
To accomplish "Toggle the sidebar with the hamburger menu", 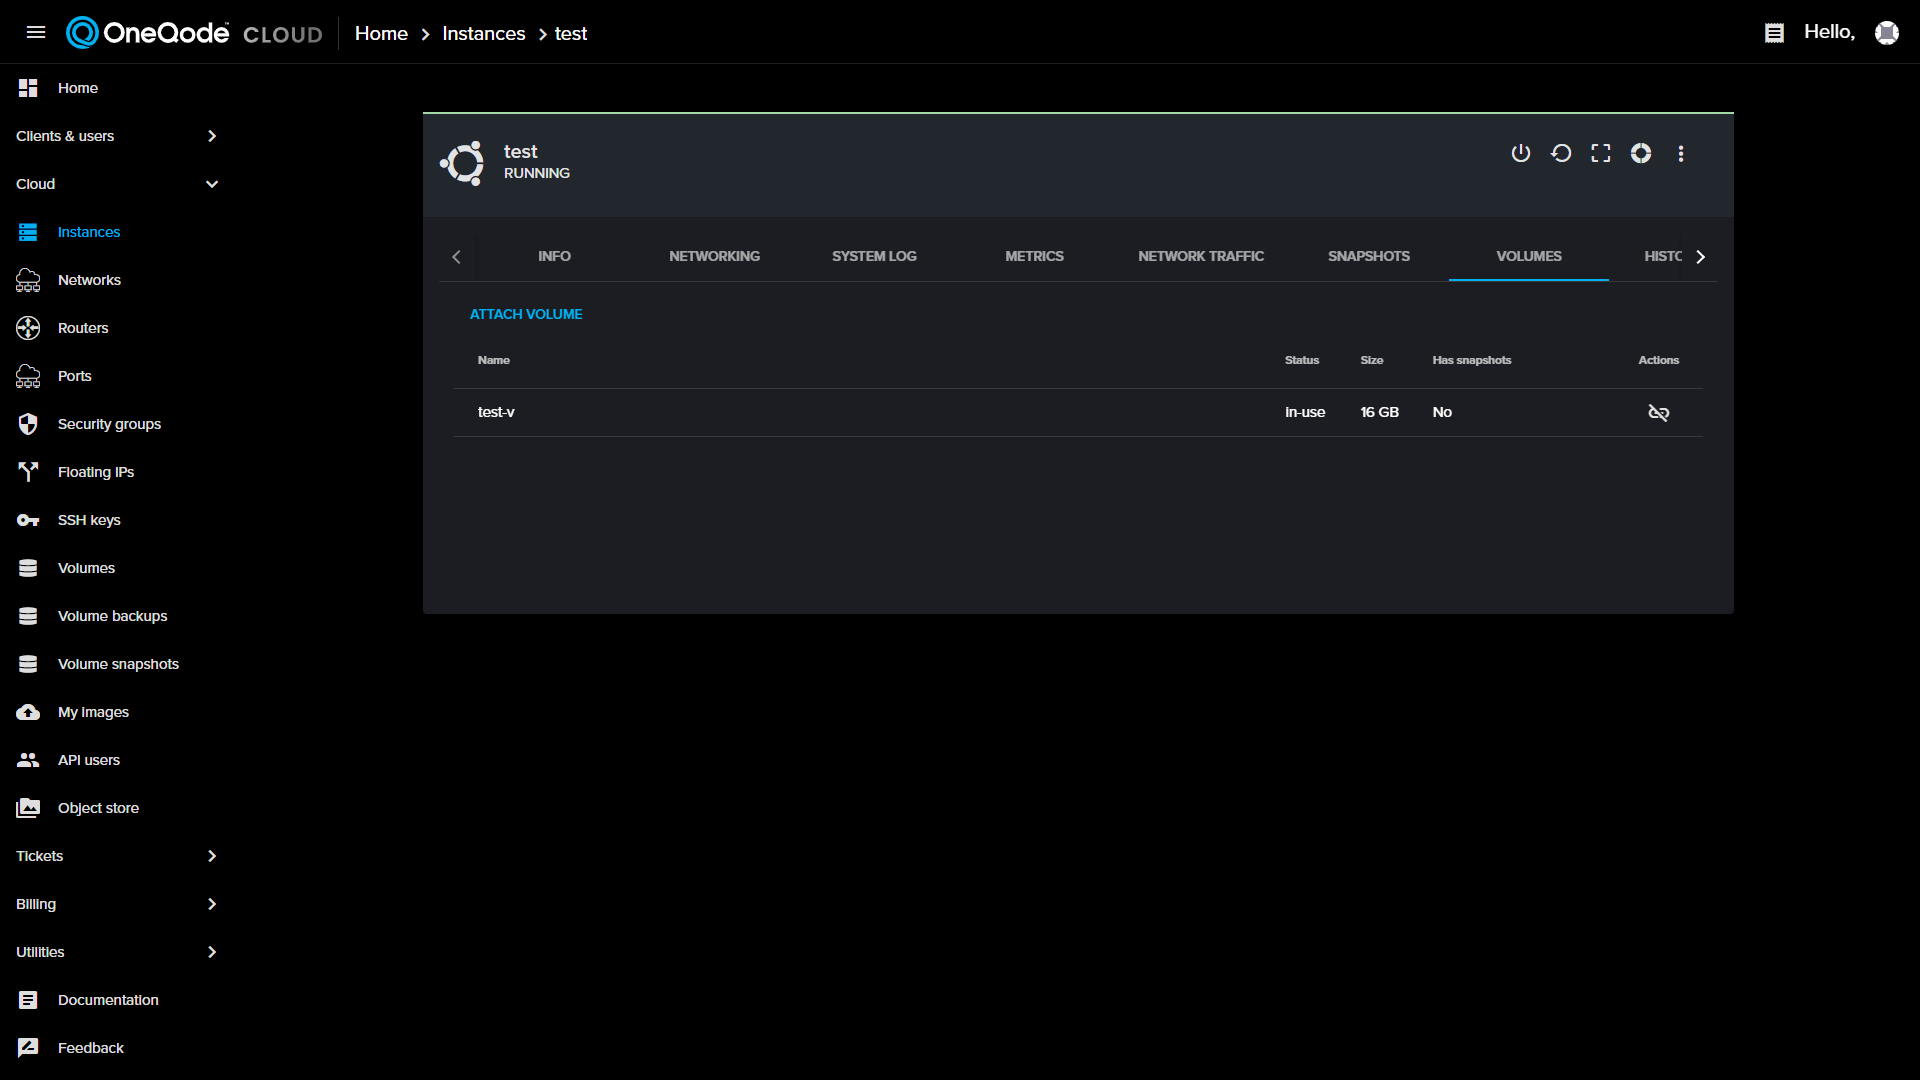I will click(x=36, y=32).
